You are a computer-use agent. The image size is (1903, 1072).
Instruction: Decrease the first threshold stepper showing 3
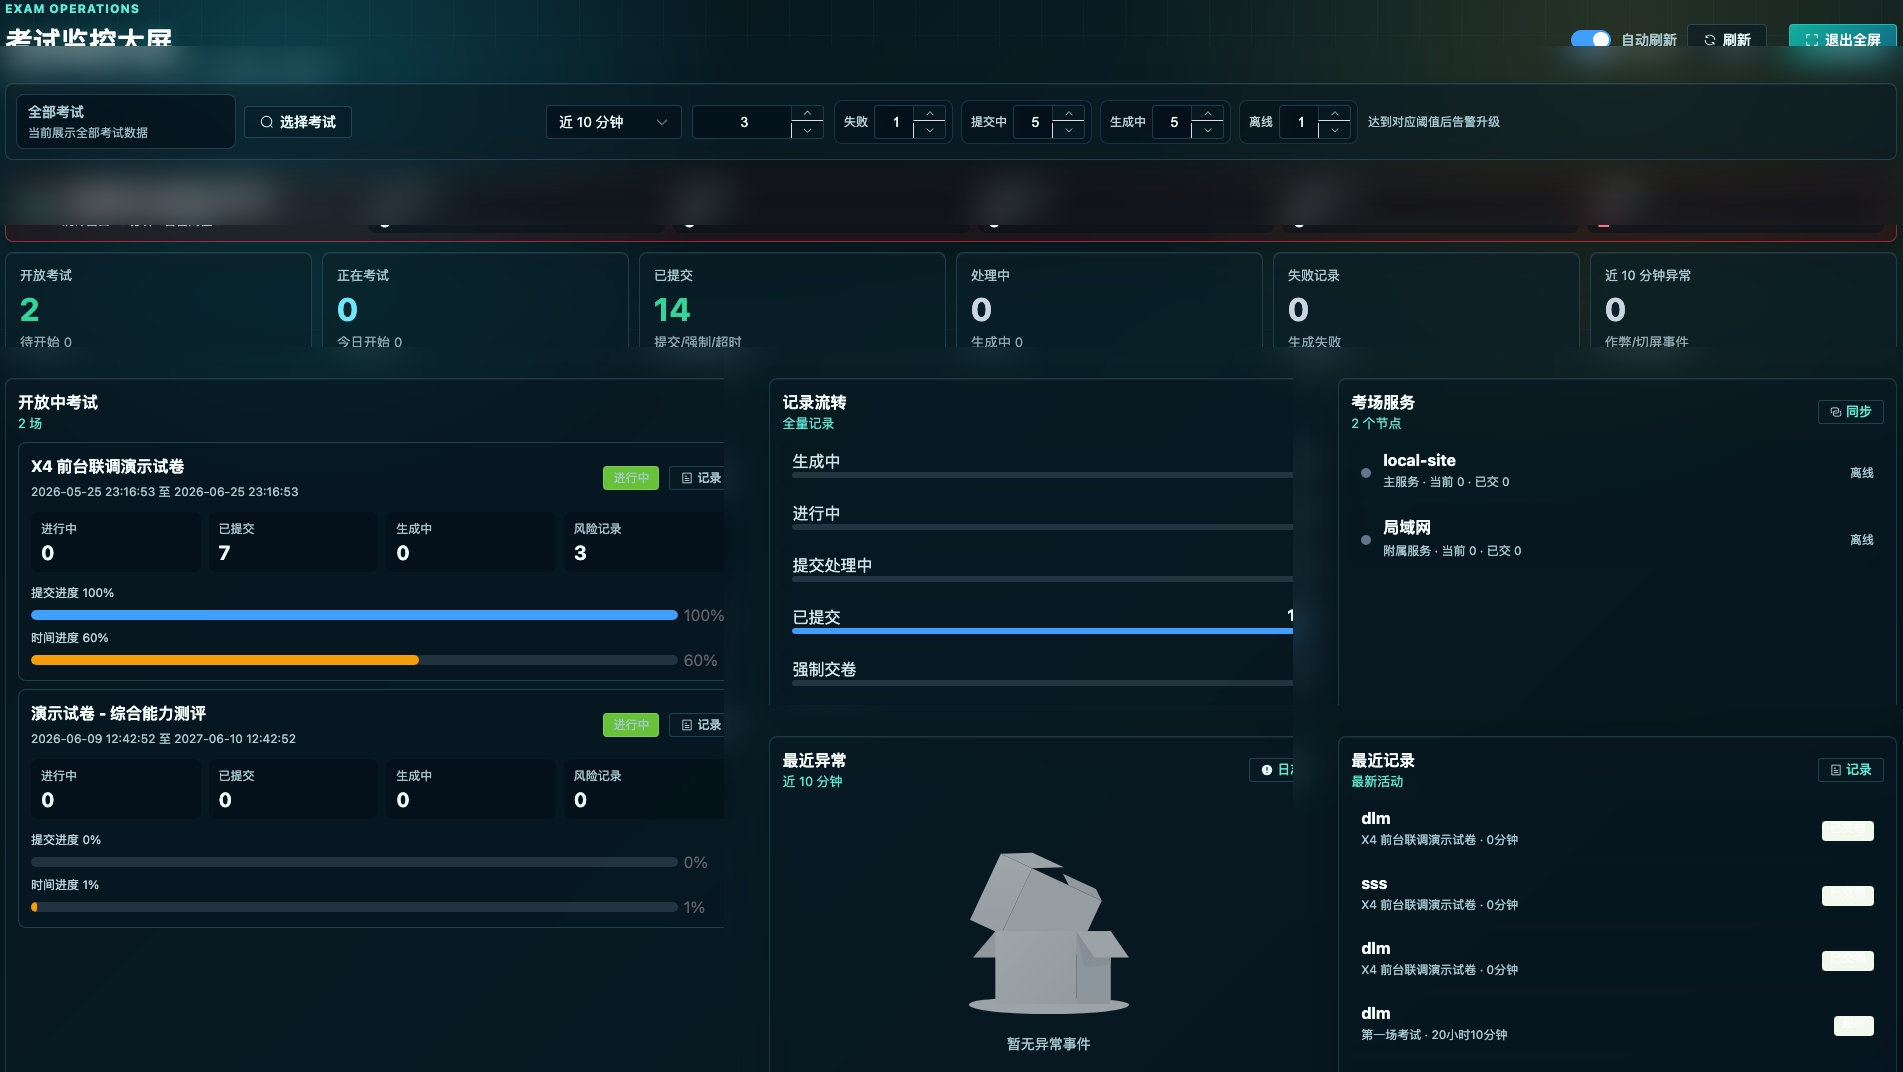coord(807,130)
